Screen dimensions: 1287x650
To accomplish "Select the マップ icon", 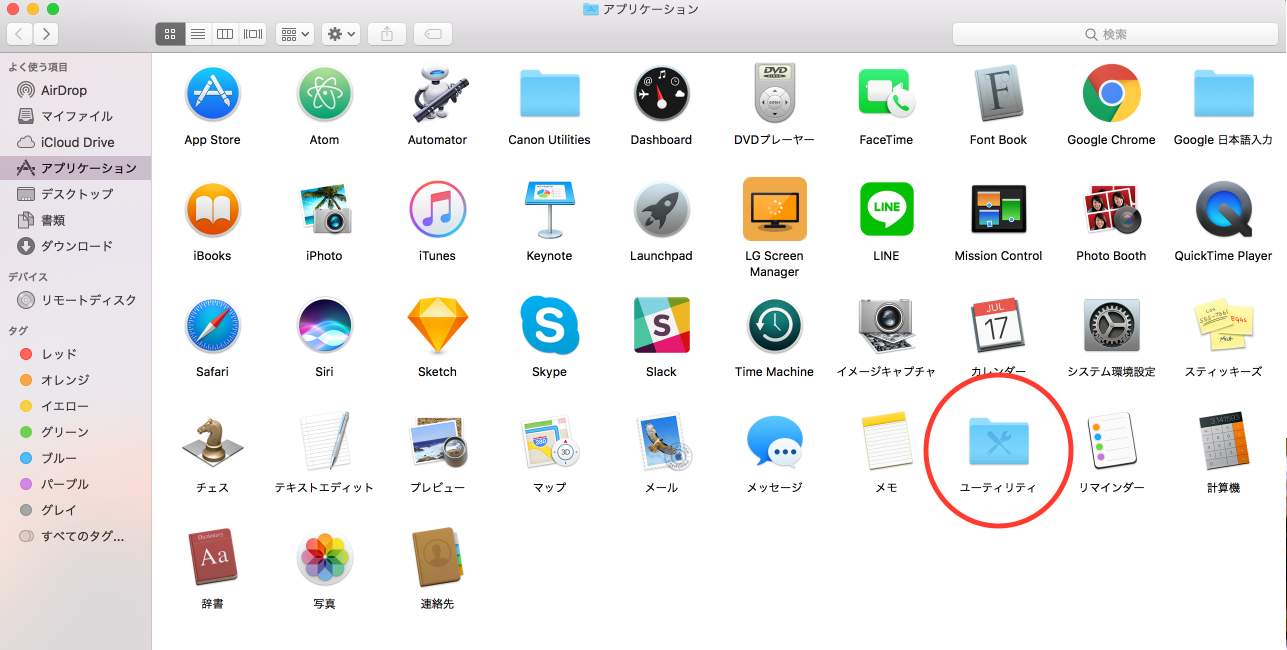I will coord(549,443).
